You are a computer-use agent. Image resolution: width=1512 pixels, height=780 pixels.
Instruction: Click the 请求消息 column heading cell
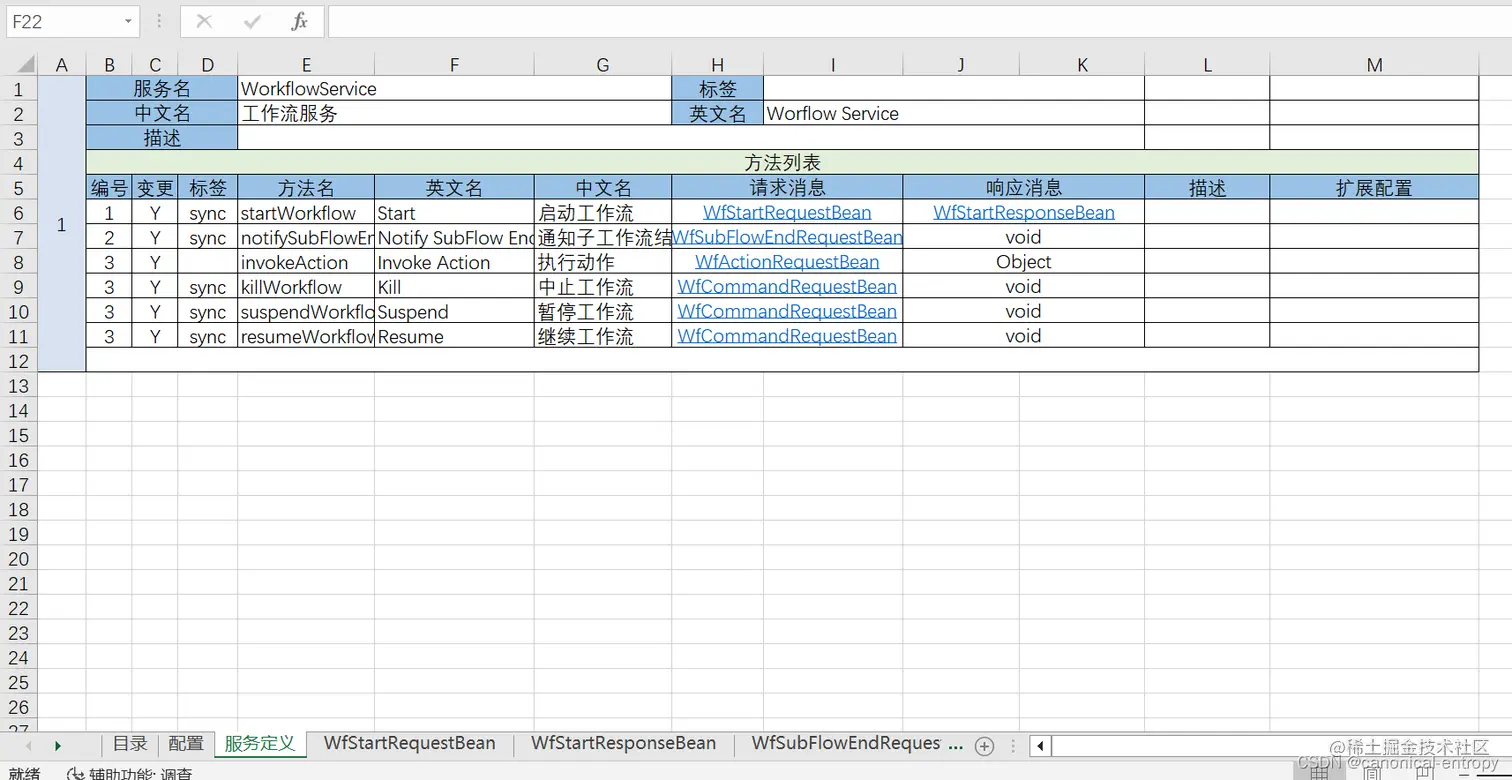click(787, 188)
